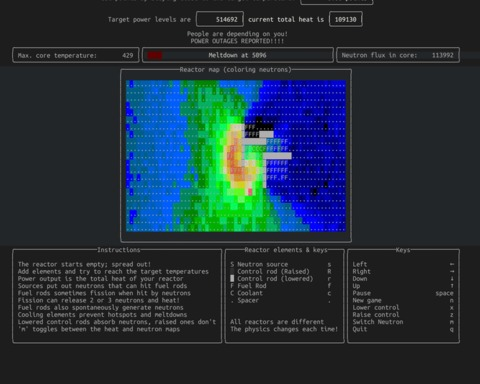Click 'Max. core temperature:' label
The height and width of the screenshot is (384, 480).
[57, 55]
